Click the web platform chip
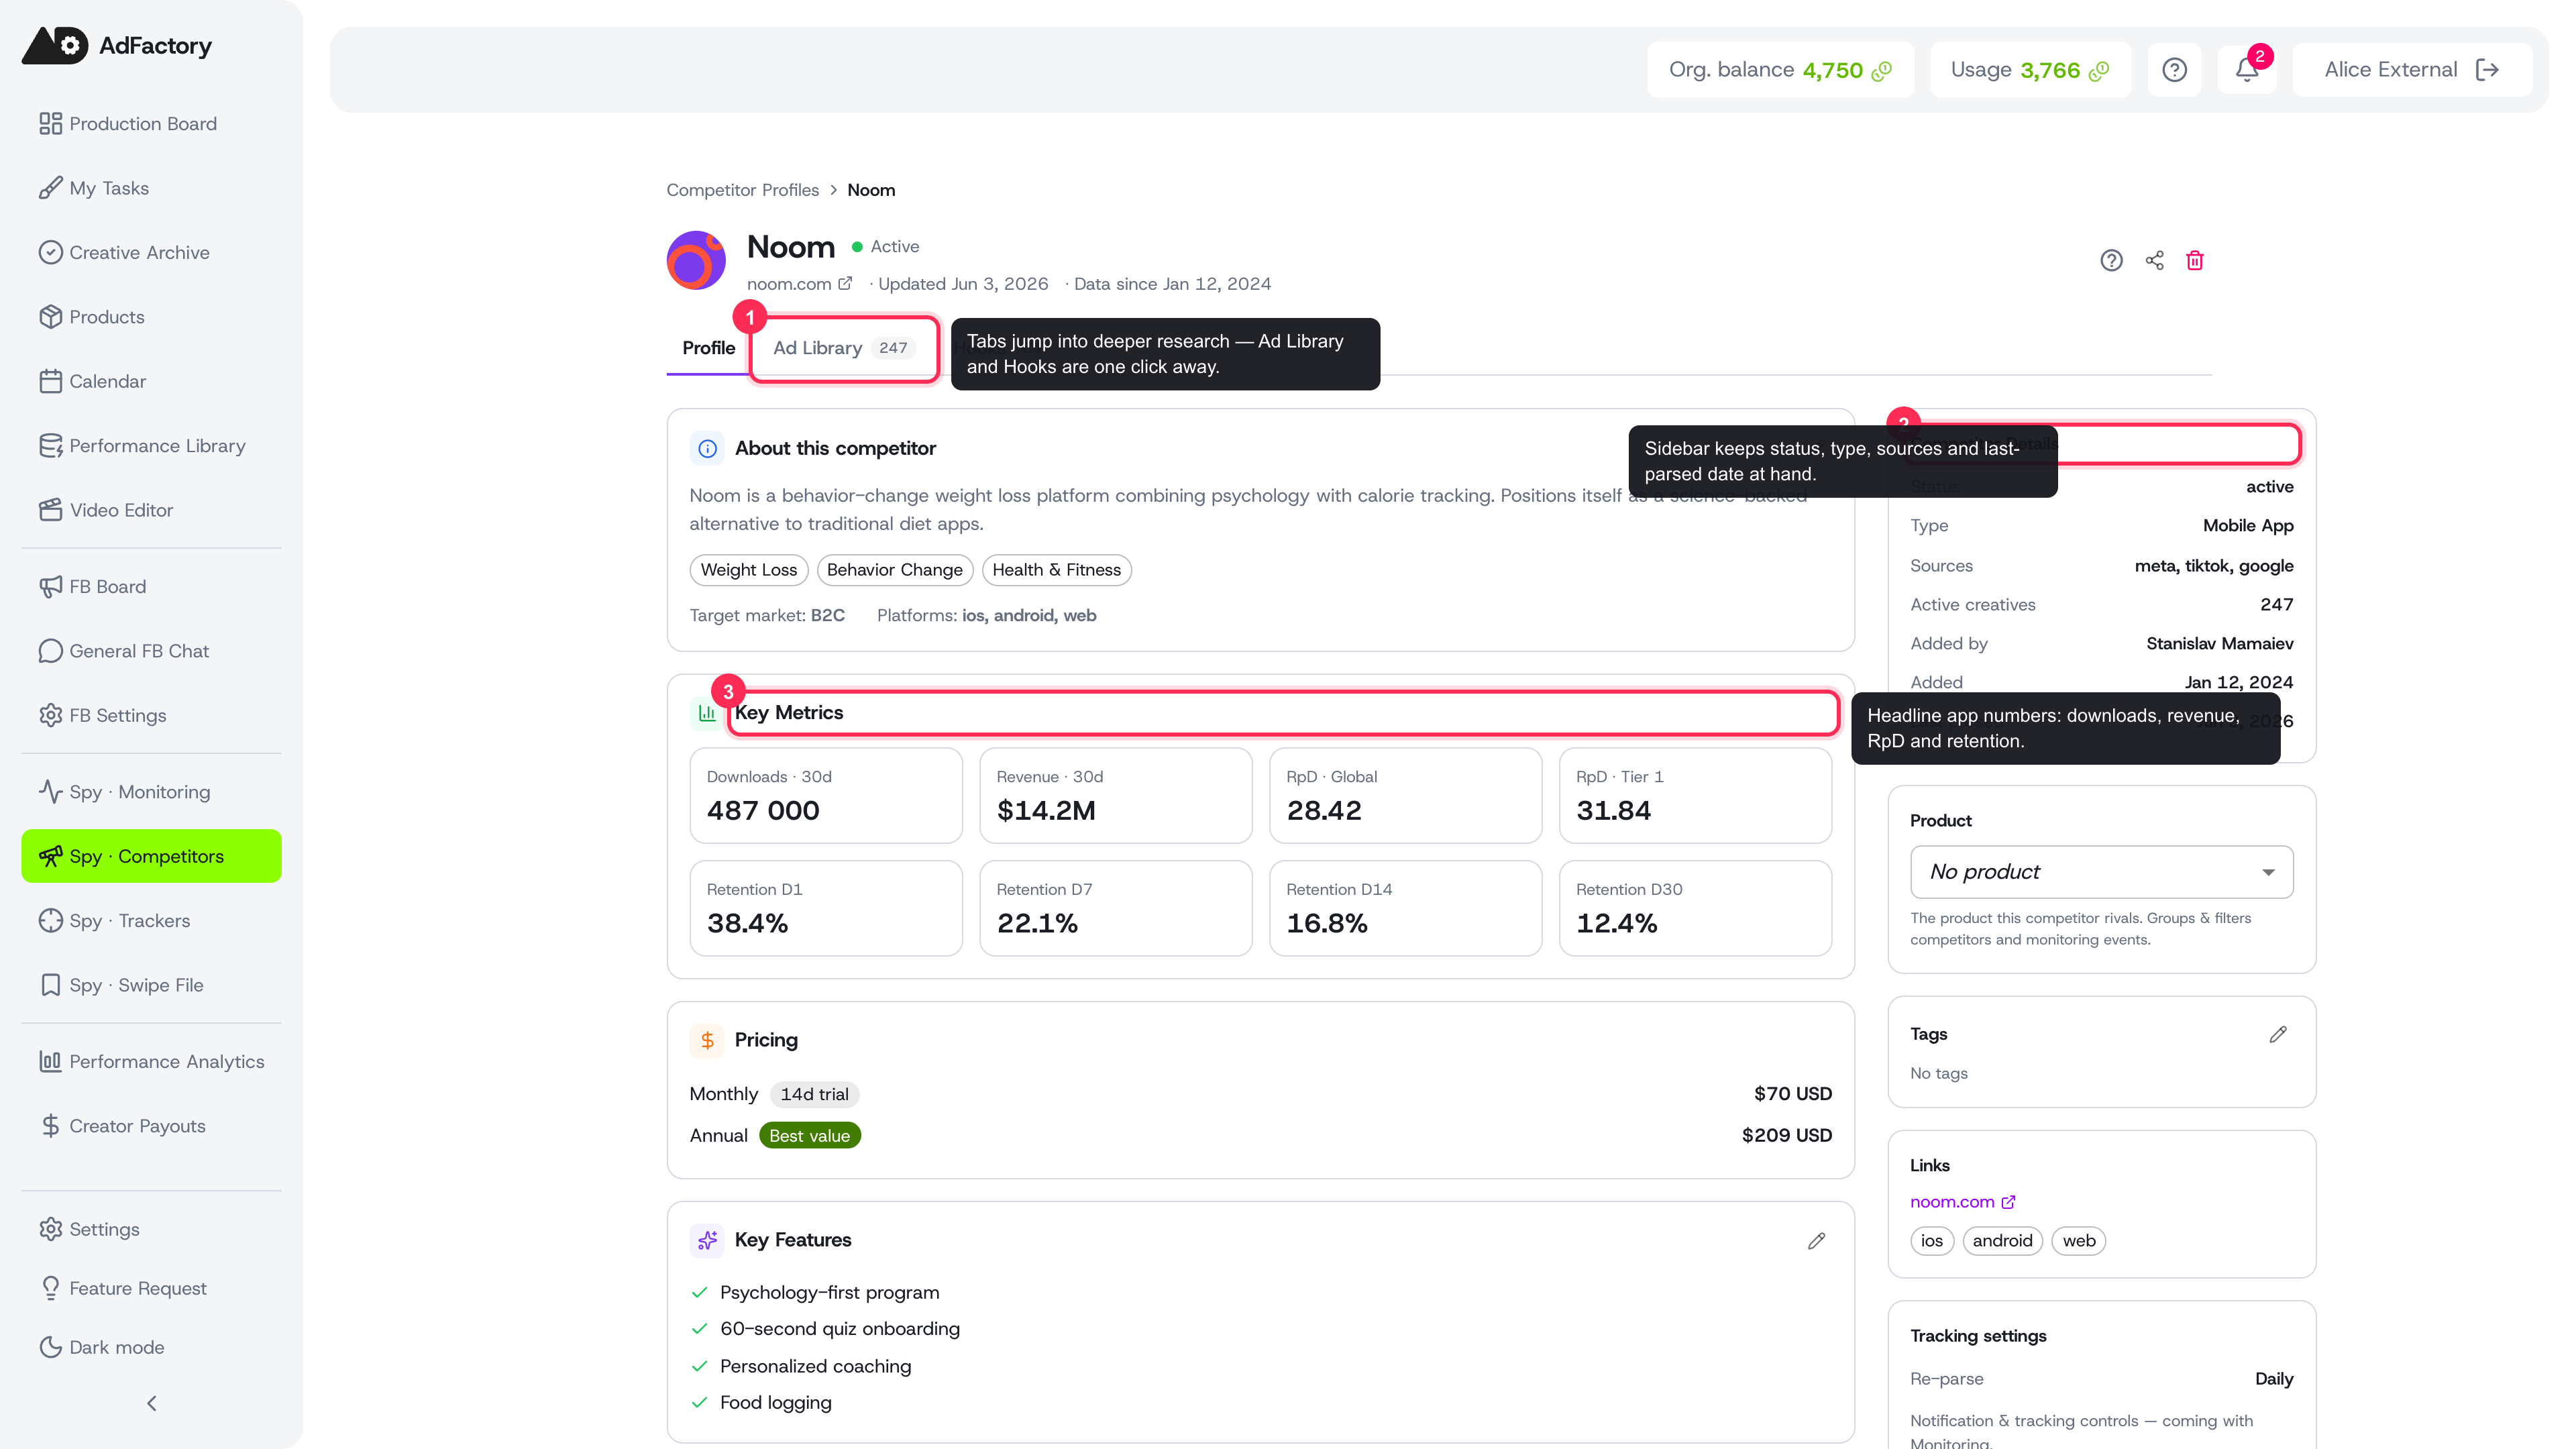2576x1449 pixels. tap(2078, 1241)
